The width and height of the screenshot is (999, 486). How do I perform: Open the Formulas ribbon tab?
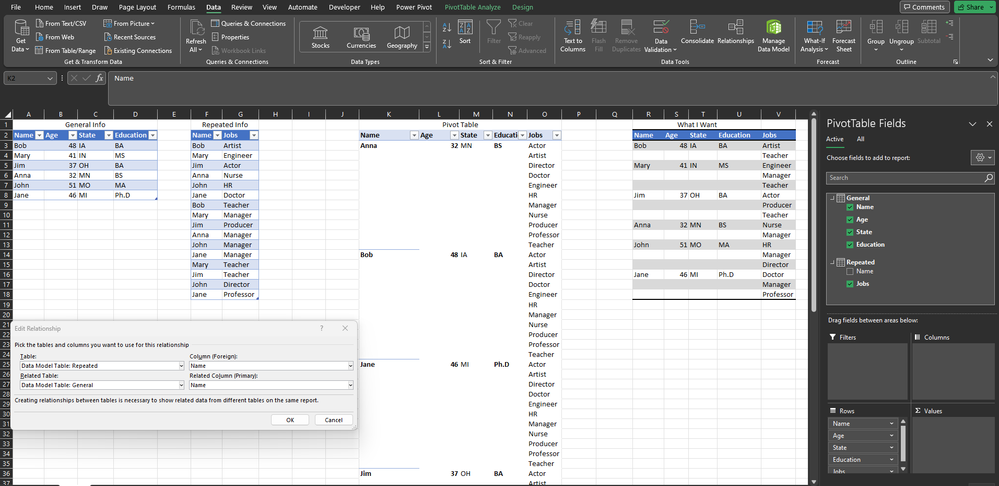(181, 7)
